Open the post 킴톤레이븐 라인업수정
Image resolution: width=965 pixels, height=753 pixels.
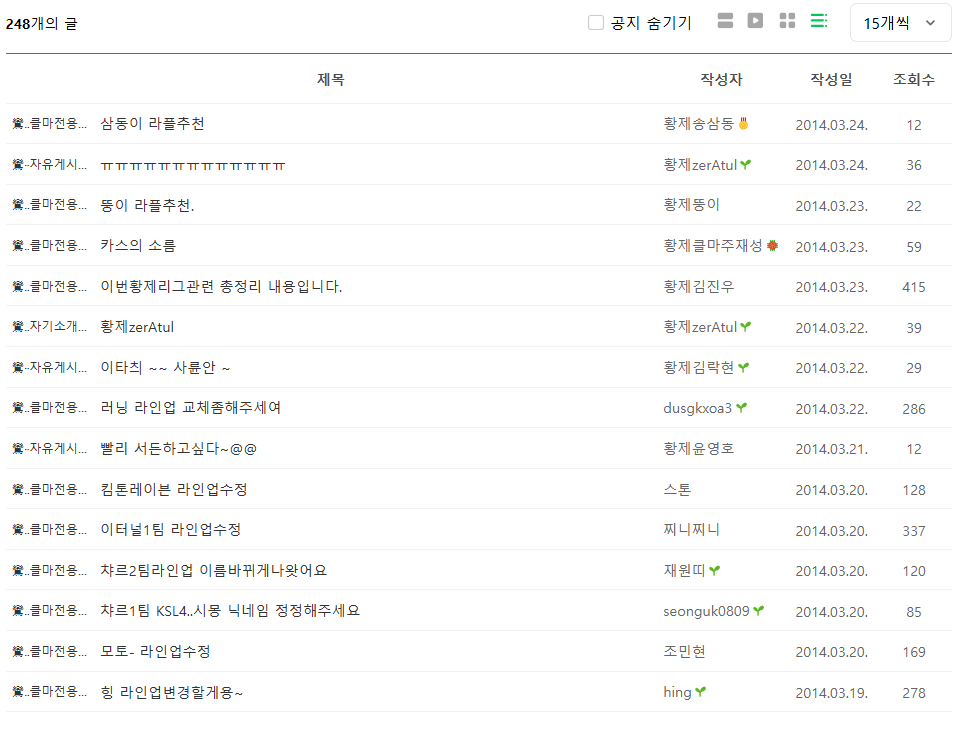(x=173, y=489)
